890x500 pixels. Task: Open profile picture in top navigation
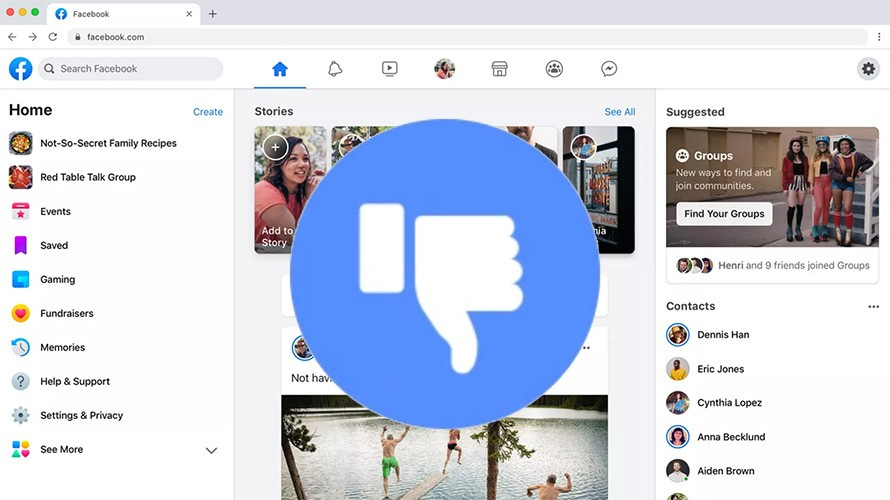pos(444,69)
